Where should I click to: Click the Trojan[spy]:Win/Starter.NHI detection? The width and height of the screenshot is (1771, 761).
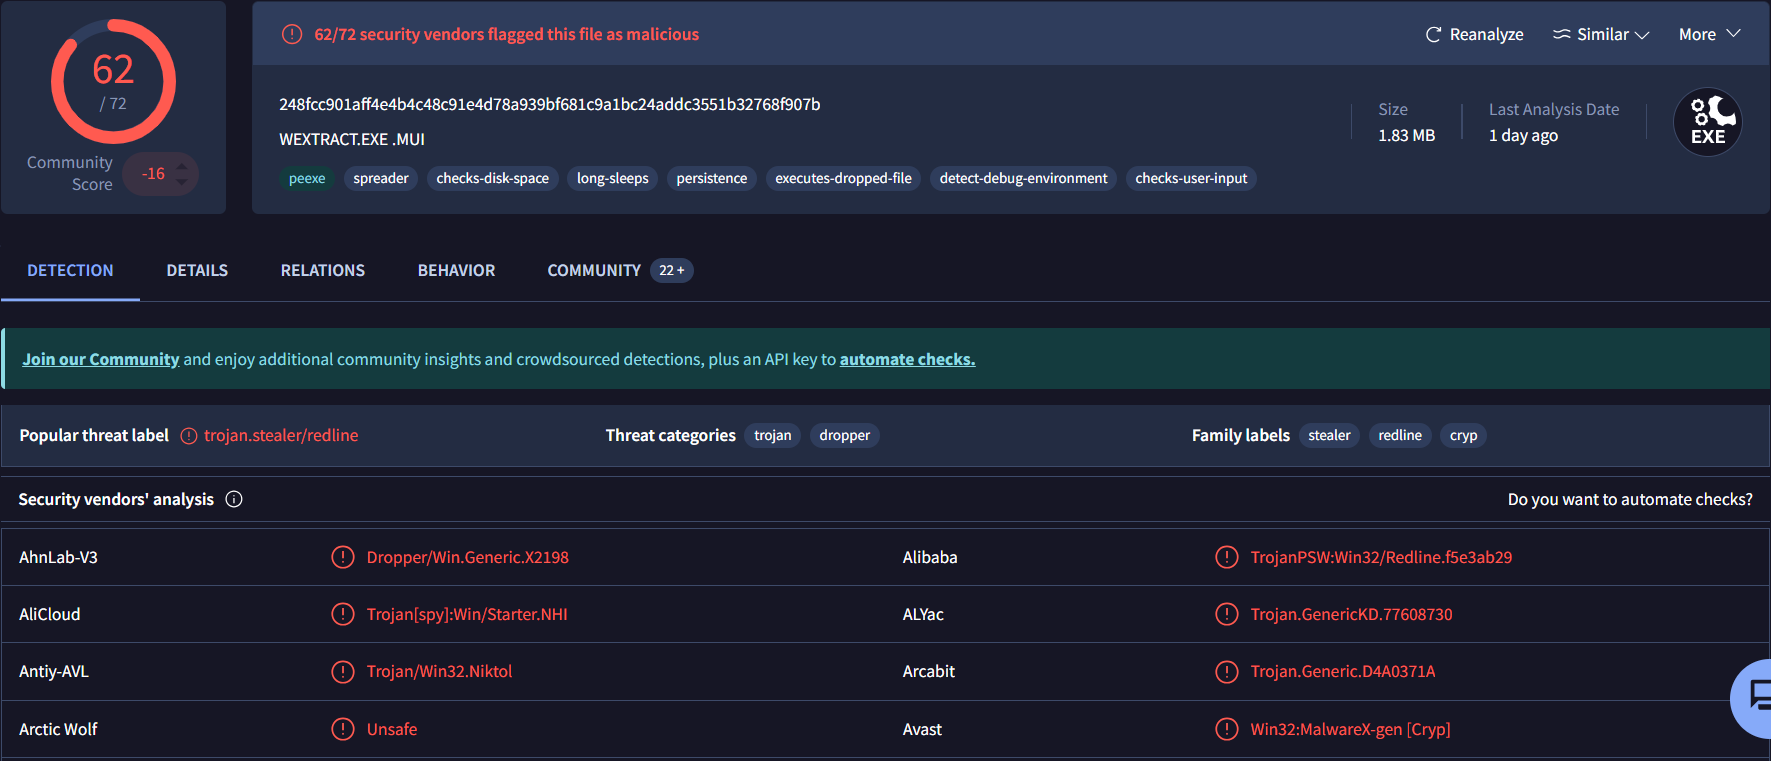(x=467, y=614)
